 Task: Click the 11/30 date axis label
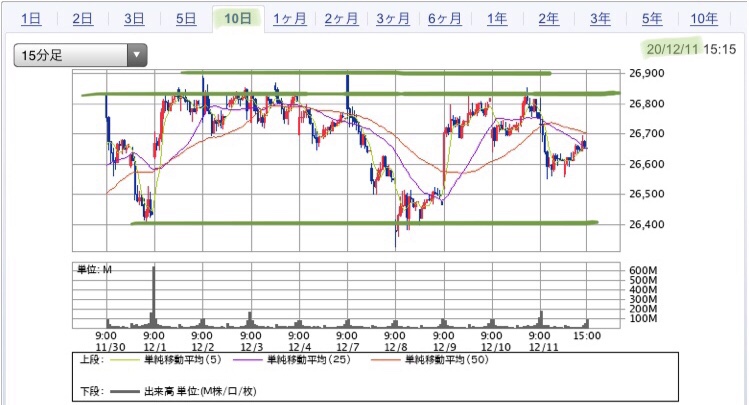[110, 347]
